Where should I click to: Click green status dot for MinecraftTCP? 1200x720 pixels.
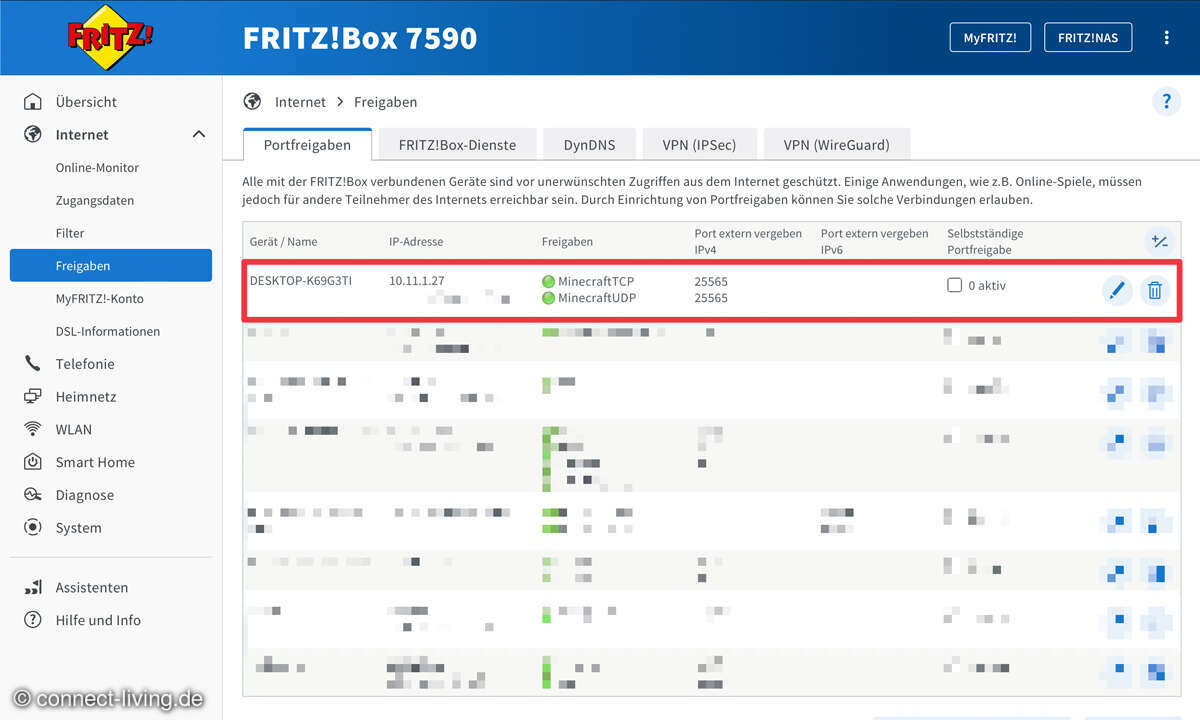click(x=548, y=282)
